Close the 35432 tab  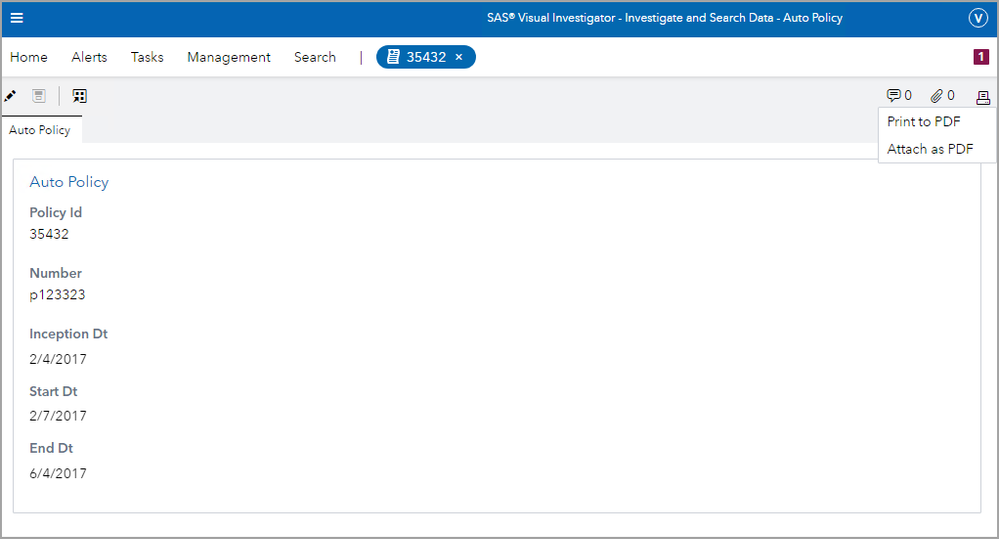click(x=459, y=57)
